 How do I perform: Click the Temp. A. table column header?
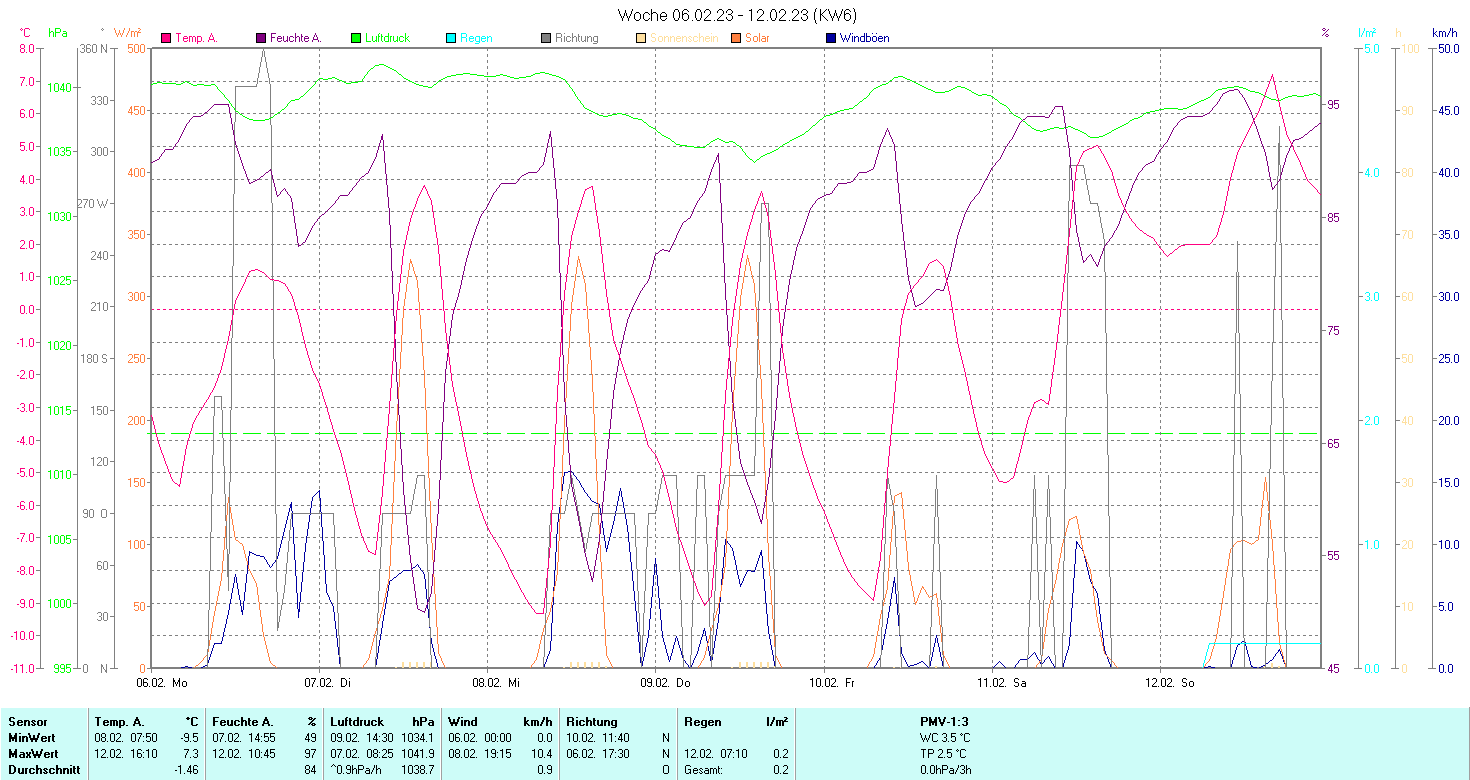[x=120, y=721]
